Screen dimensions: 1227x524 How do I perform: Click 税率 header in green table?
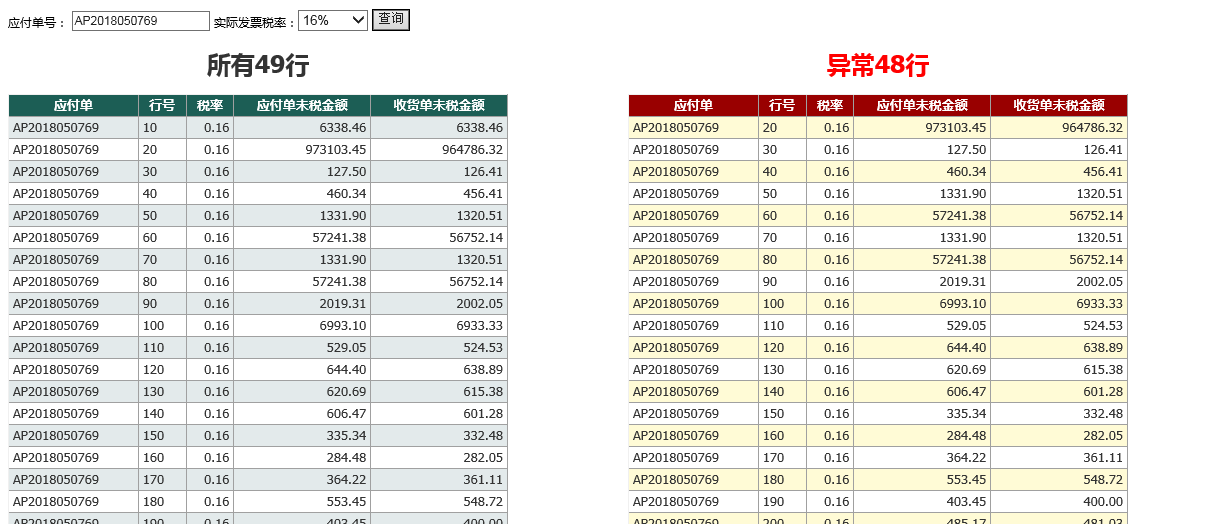(x=209, y=105)
